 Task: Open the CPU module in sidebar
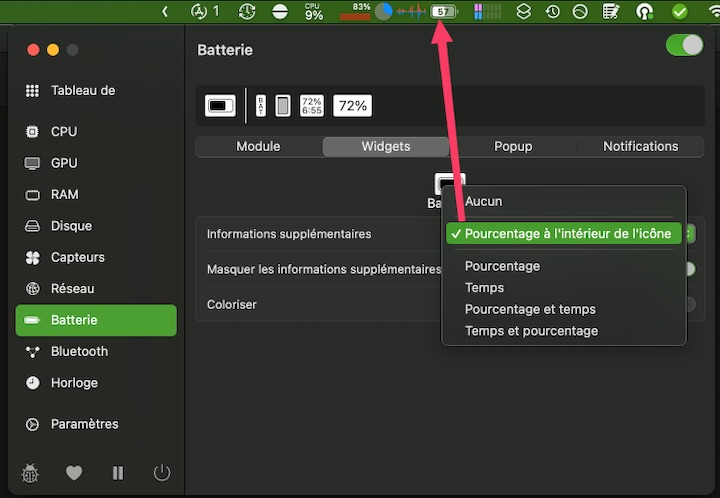[x=64, y=132]
